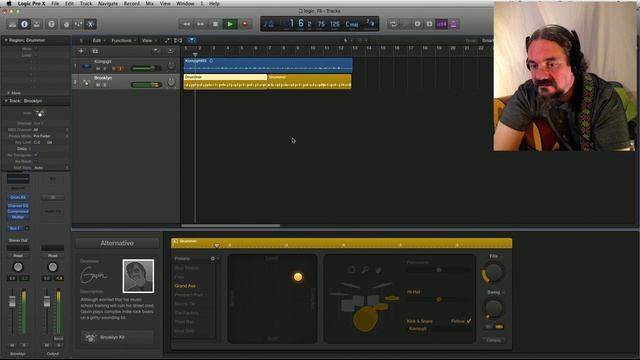Open the Mixer button
This screenshot has height=360, width=640.
78,24
